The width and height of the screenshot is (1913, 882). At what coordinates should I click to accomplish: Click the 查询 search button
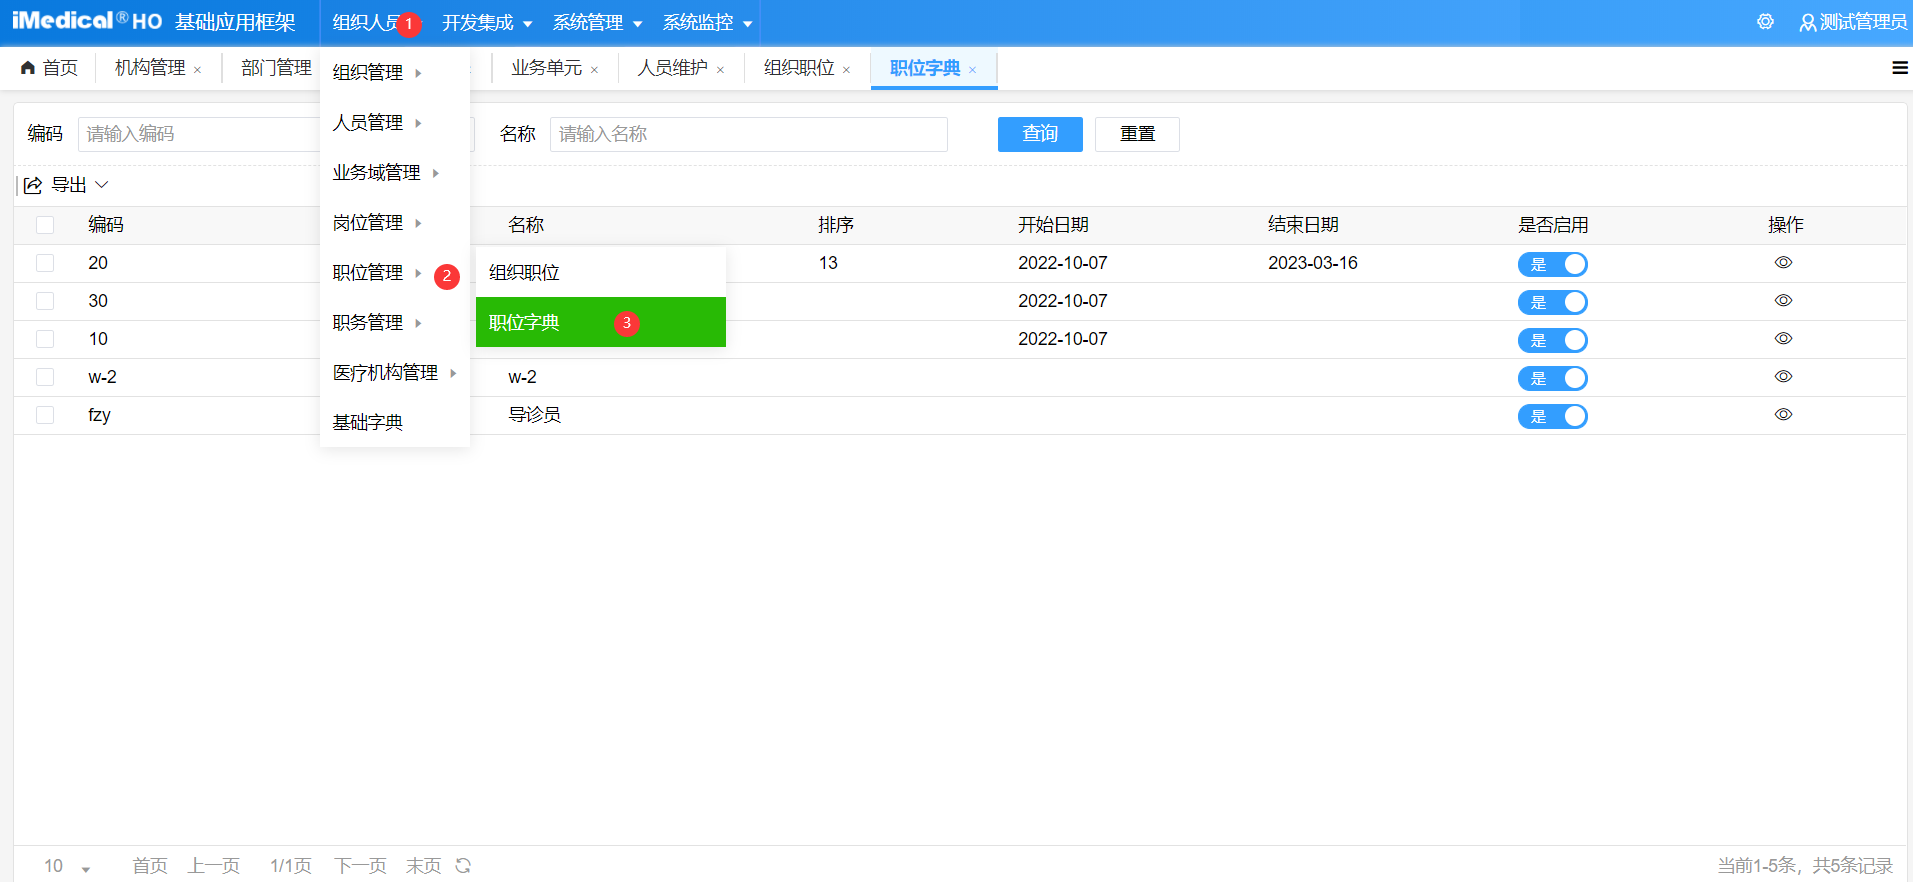tap(1040, 134)
